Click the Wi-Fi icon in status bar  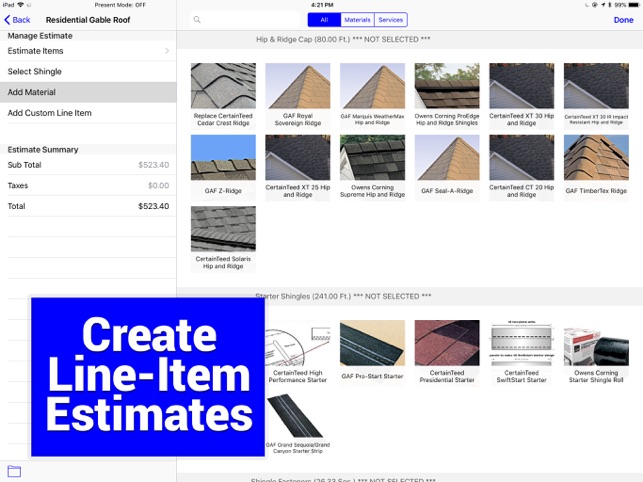(x=21, y=5)
